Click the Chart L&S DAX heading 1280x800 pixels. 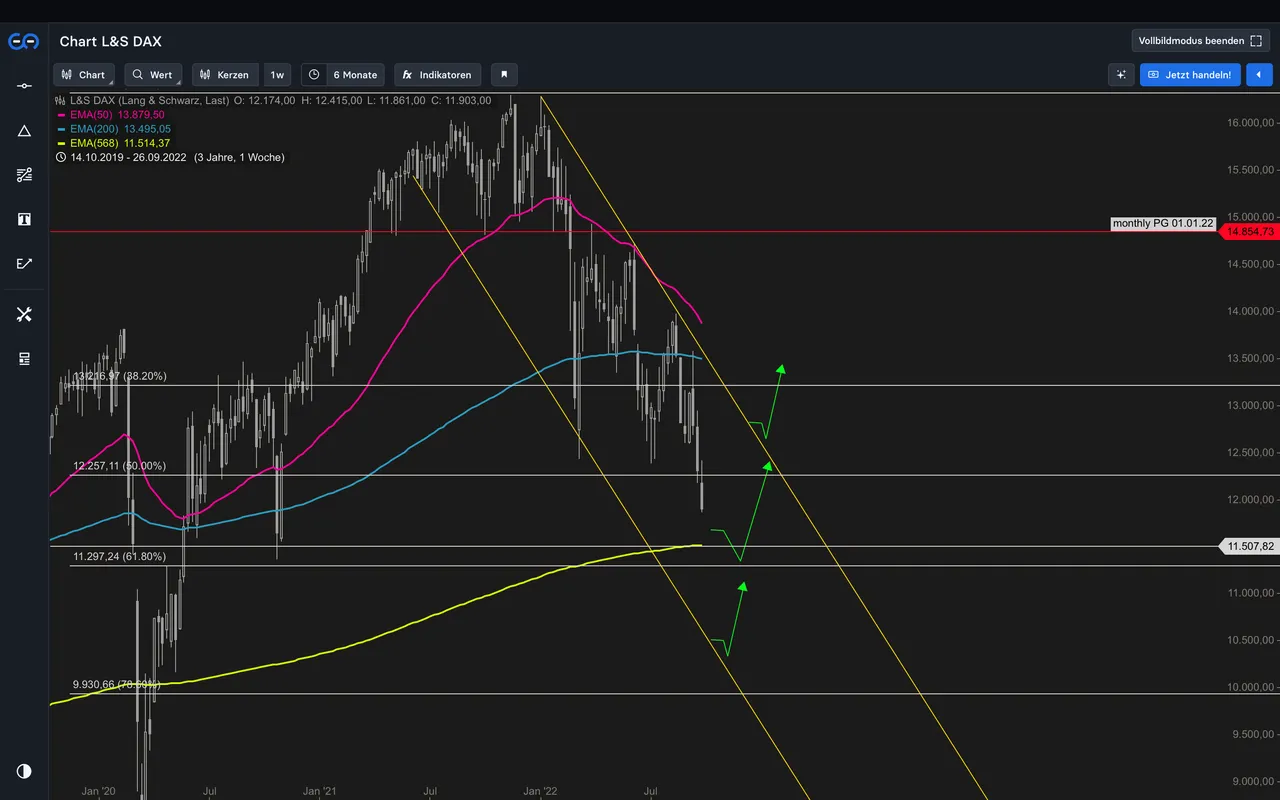(110, 41)
